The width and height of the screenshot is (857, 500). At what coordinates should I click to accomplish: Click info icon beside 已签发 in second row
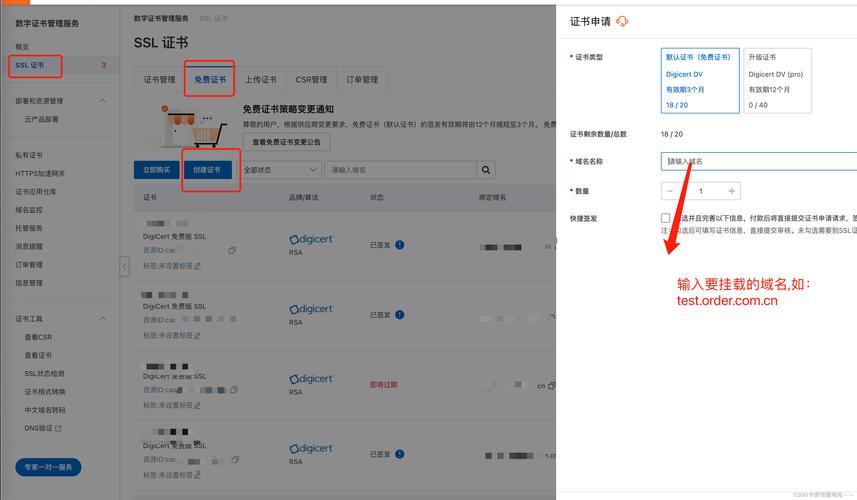[x=400, y=315]
